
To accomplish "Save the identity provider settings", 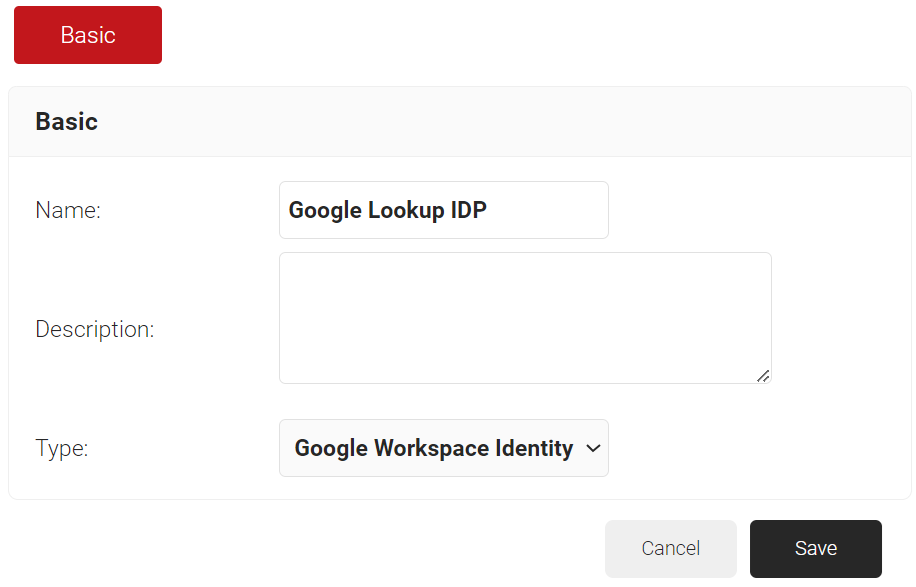I will pyautogui.click(x=815, y=548).
